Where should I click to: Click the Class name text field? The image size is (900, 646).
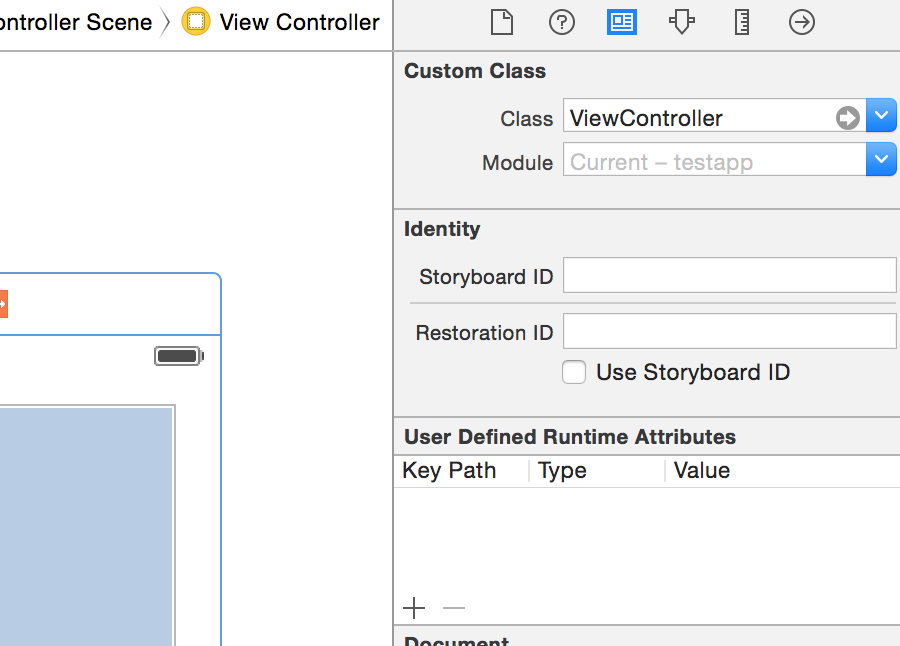[x=698, y=117]
